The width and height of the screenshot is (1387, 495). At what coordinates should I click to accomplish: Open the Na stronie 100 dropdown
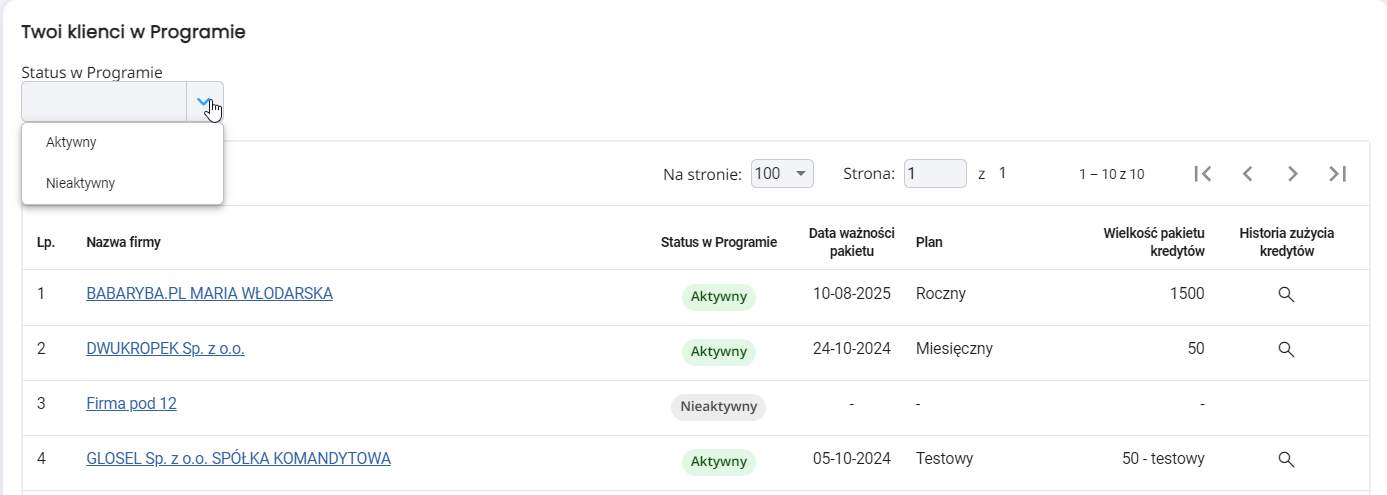pos(782,174)
